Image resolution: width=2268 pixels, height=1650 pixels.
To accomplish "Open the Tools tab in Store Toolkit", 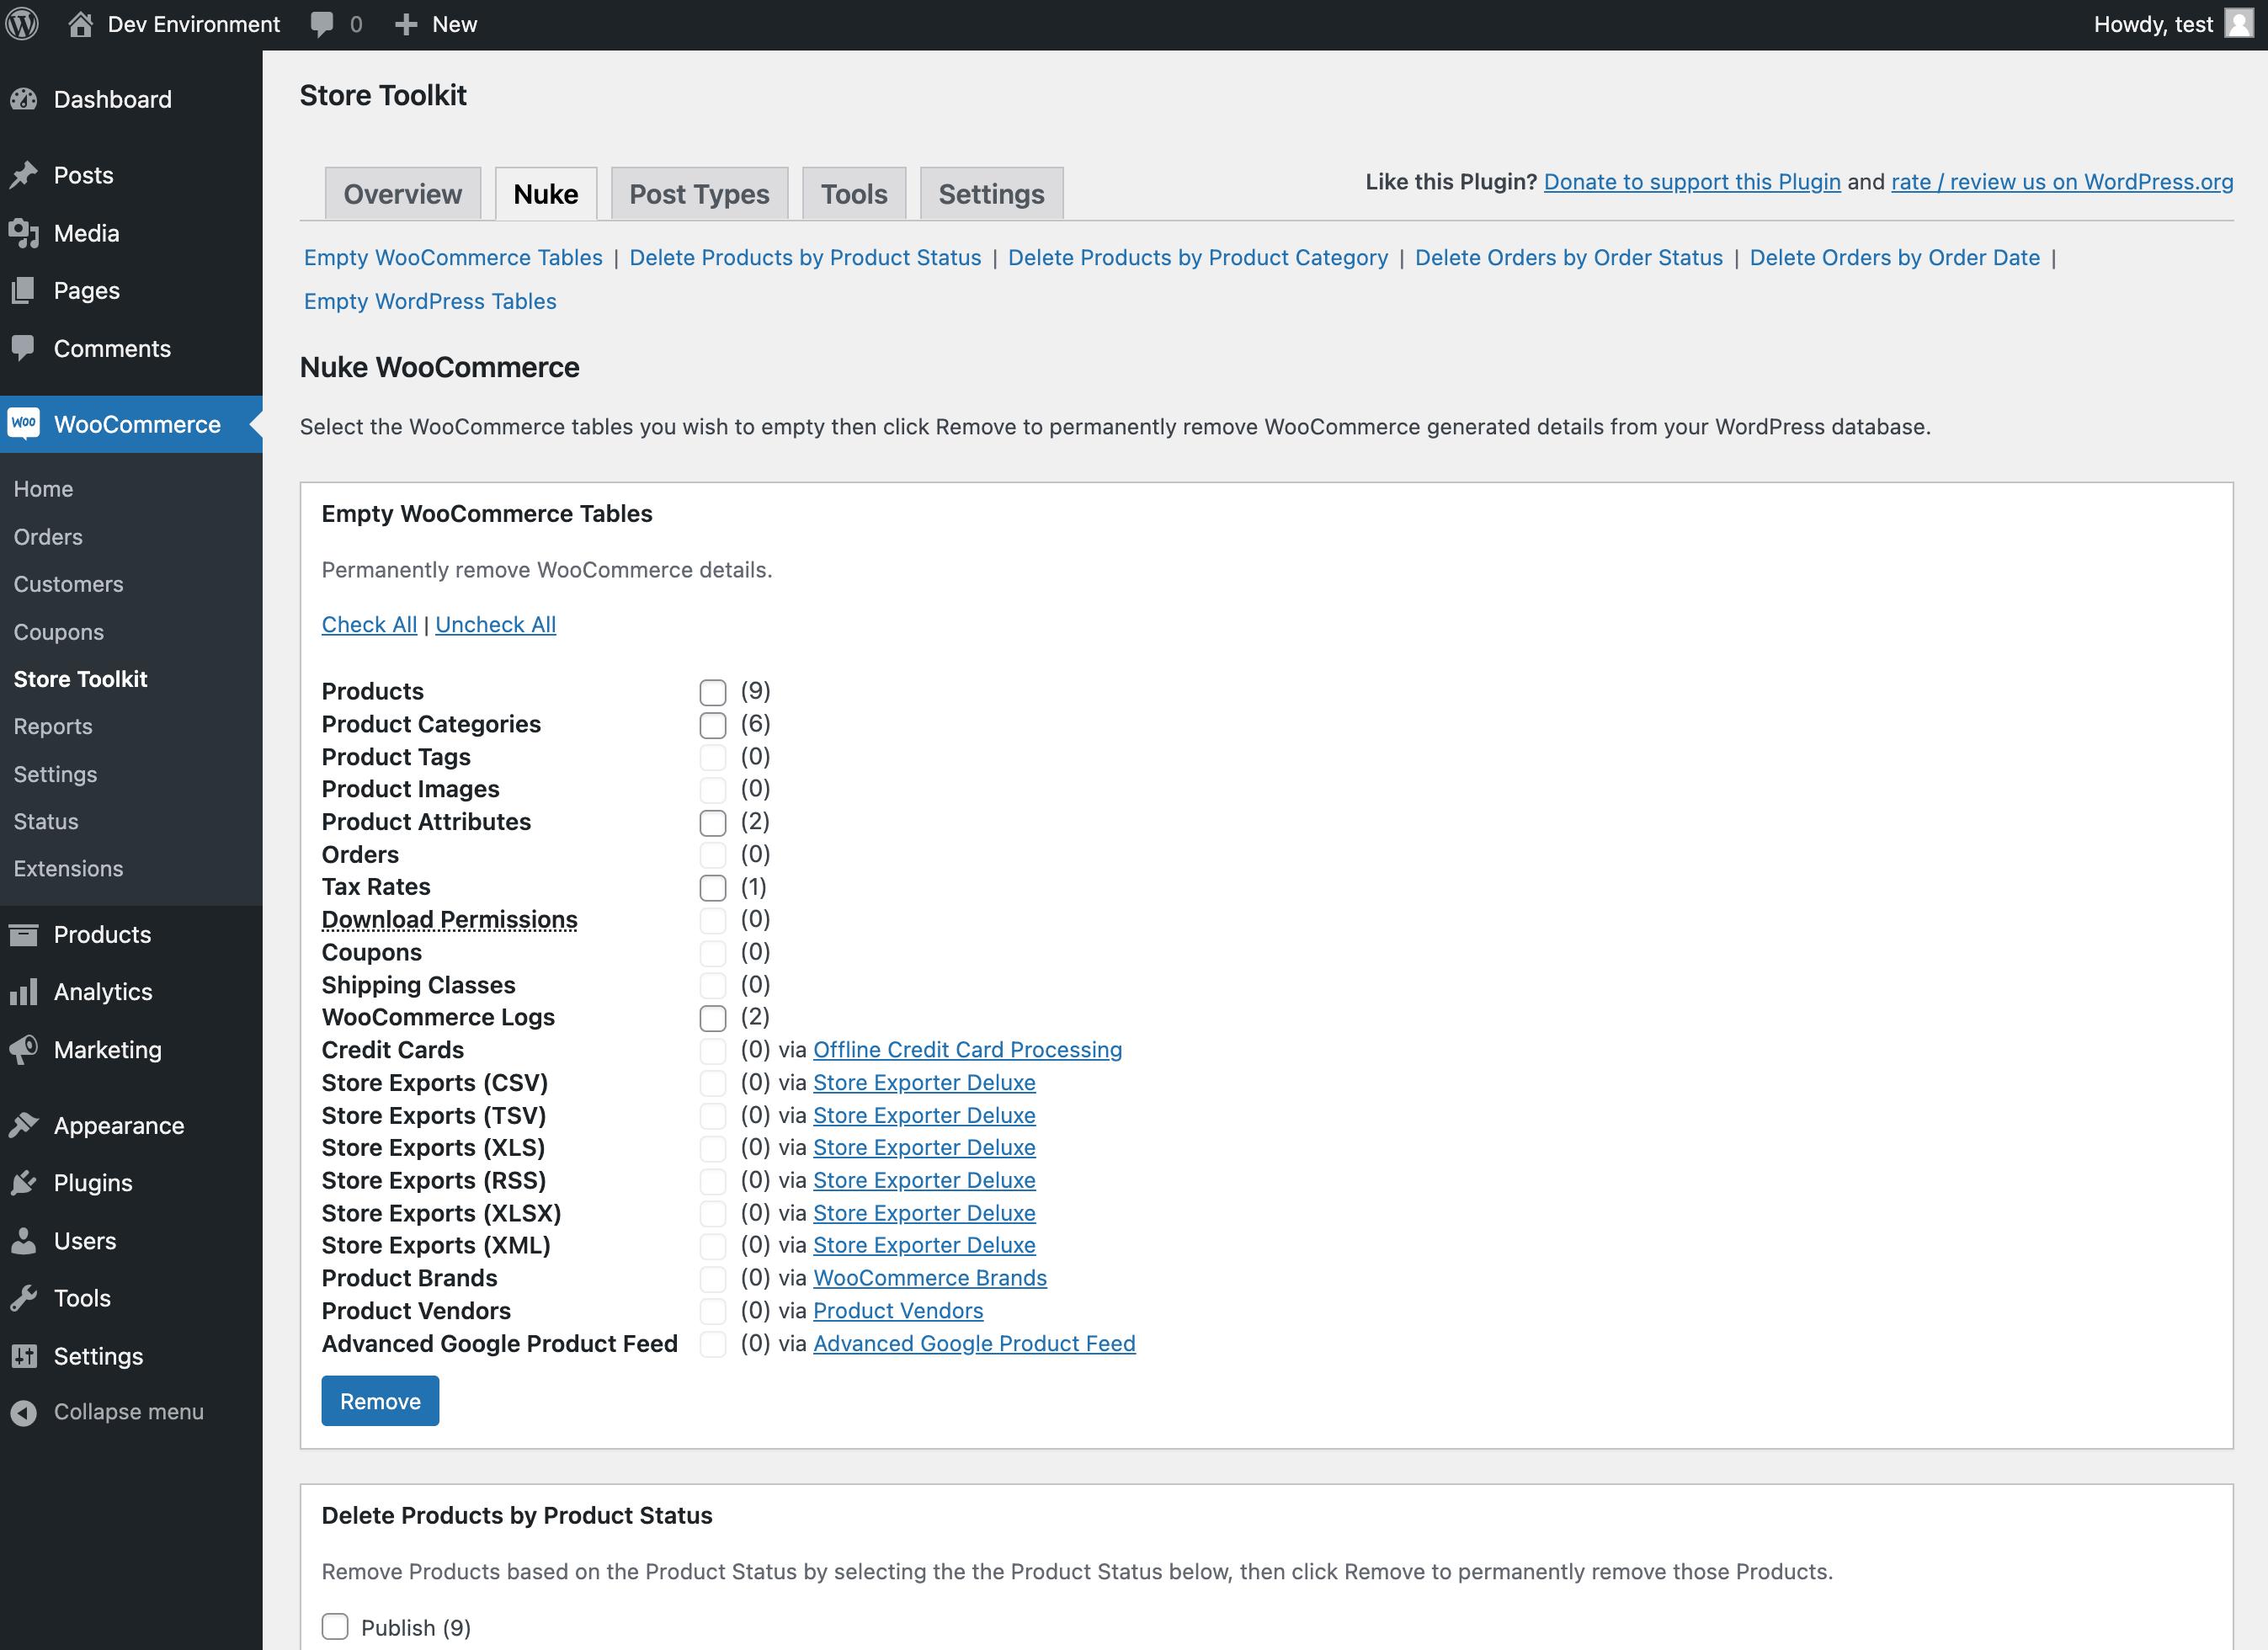I will [x=853, y=194].
